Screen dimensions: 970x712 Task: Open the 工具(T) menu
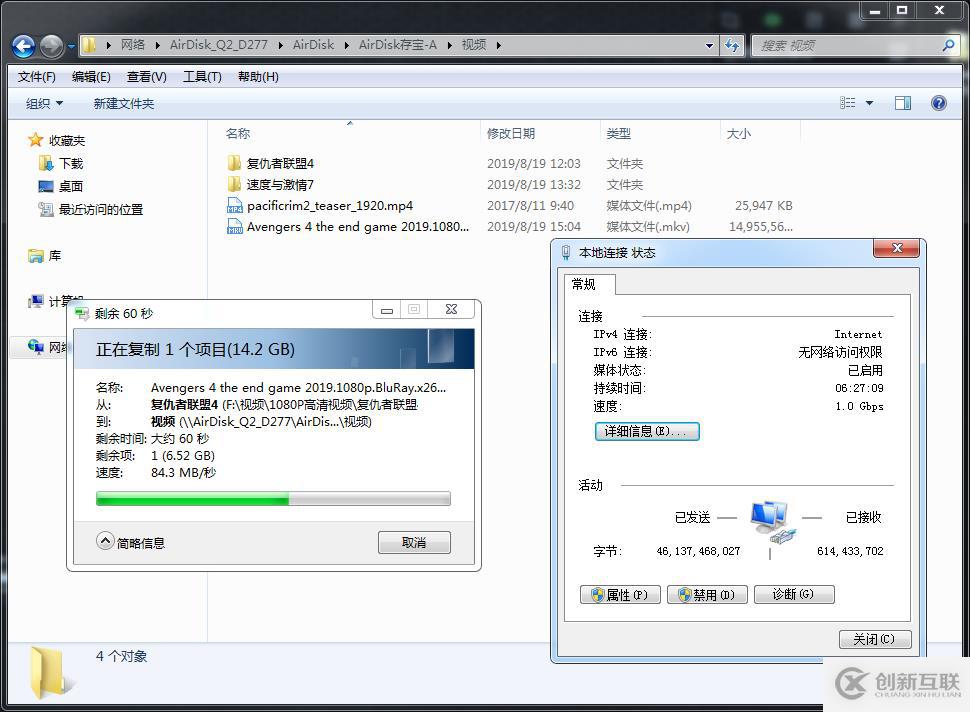[x=202, y=77]
